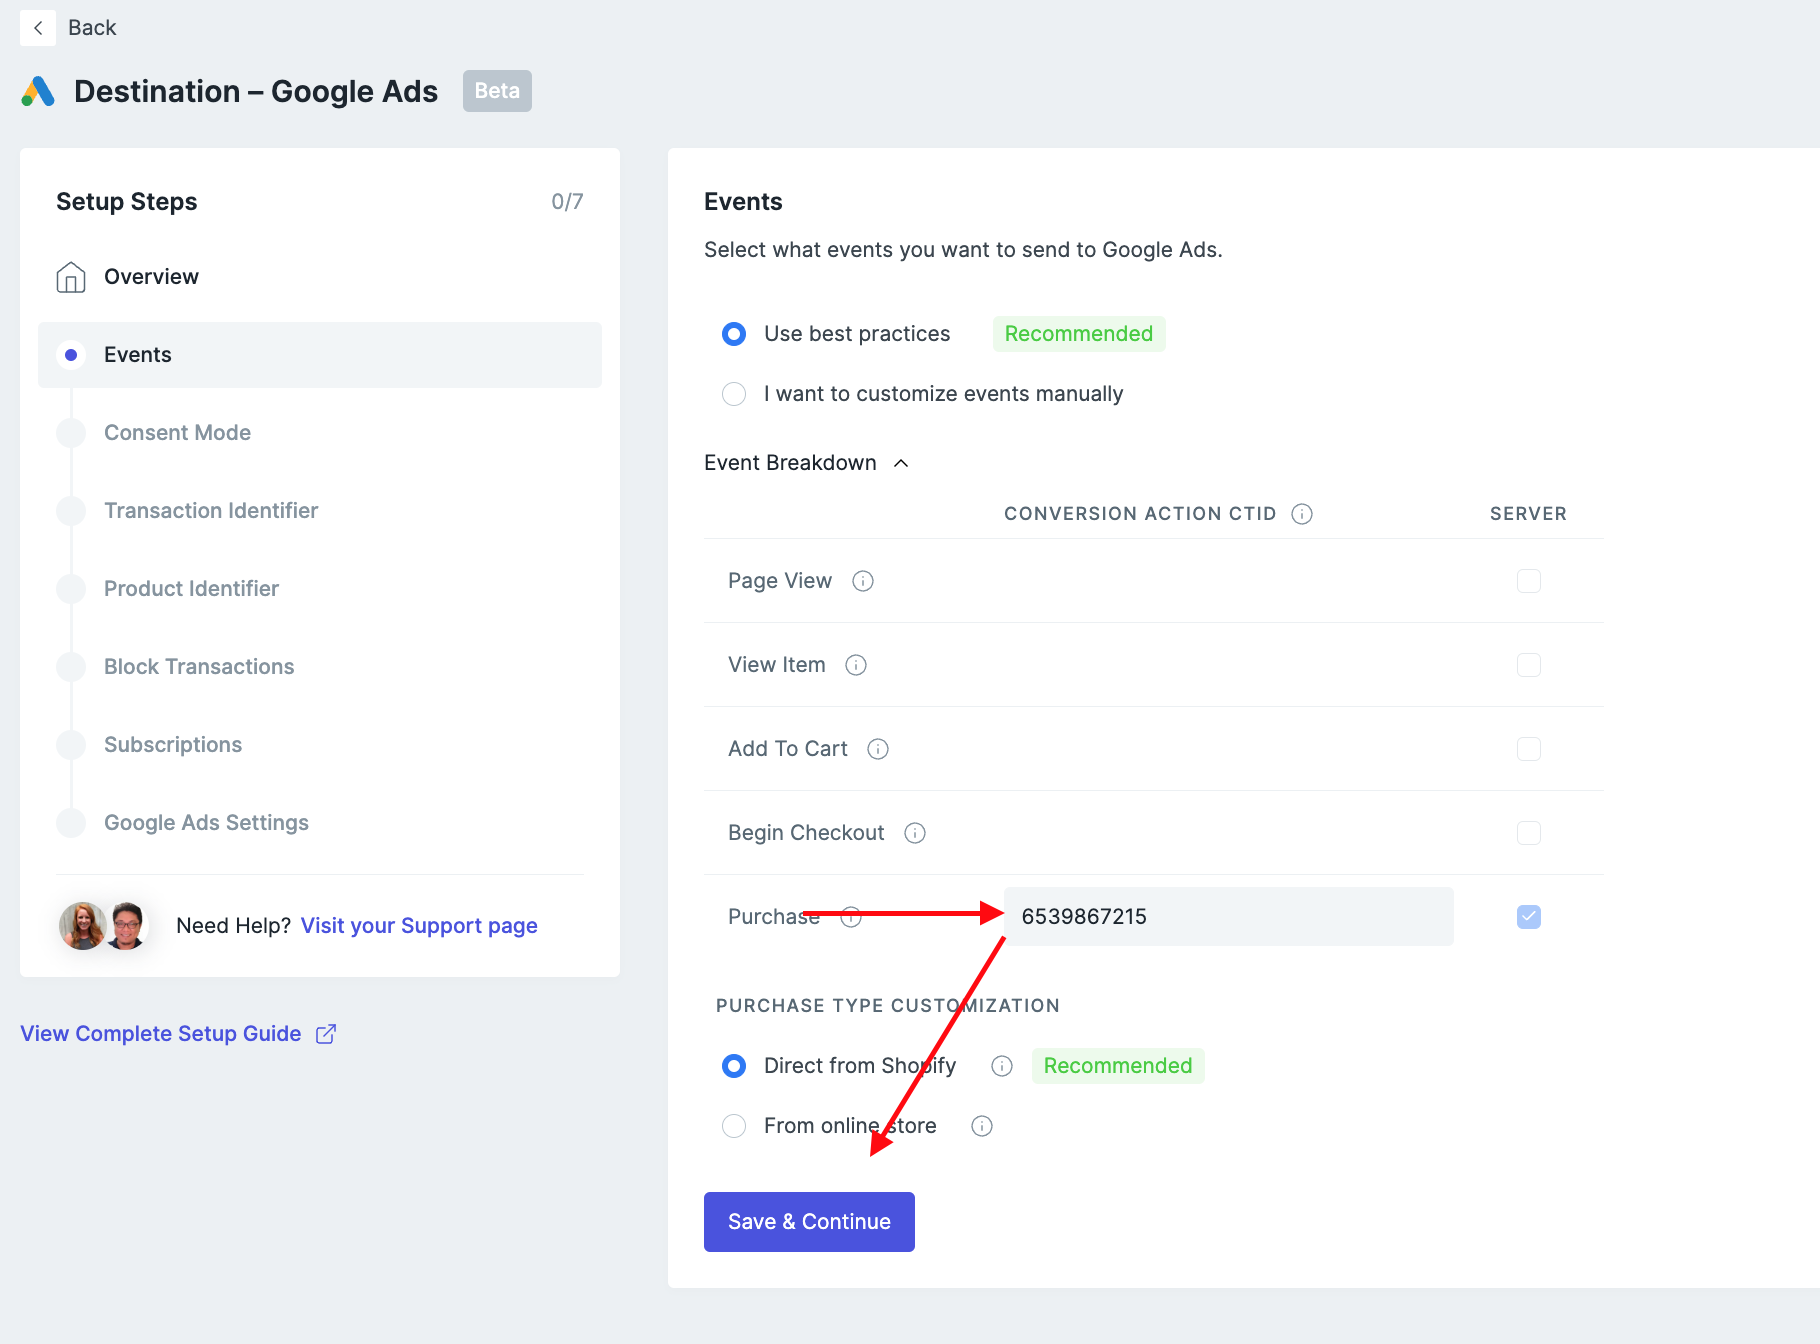Click the Setup Steps heading

tap(127, 202)
